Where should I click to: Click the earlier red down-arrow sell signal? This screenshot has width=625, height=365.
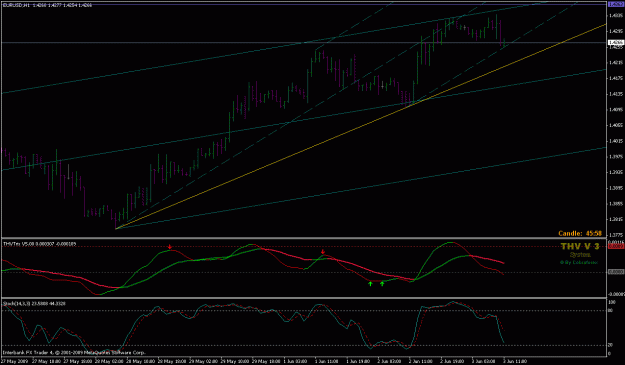170,247
